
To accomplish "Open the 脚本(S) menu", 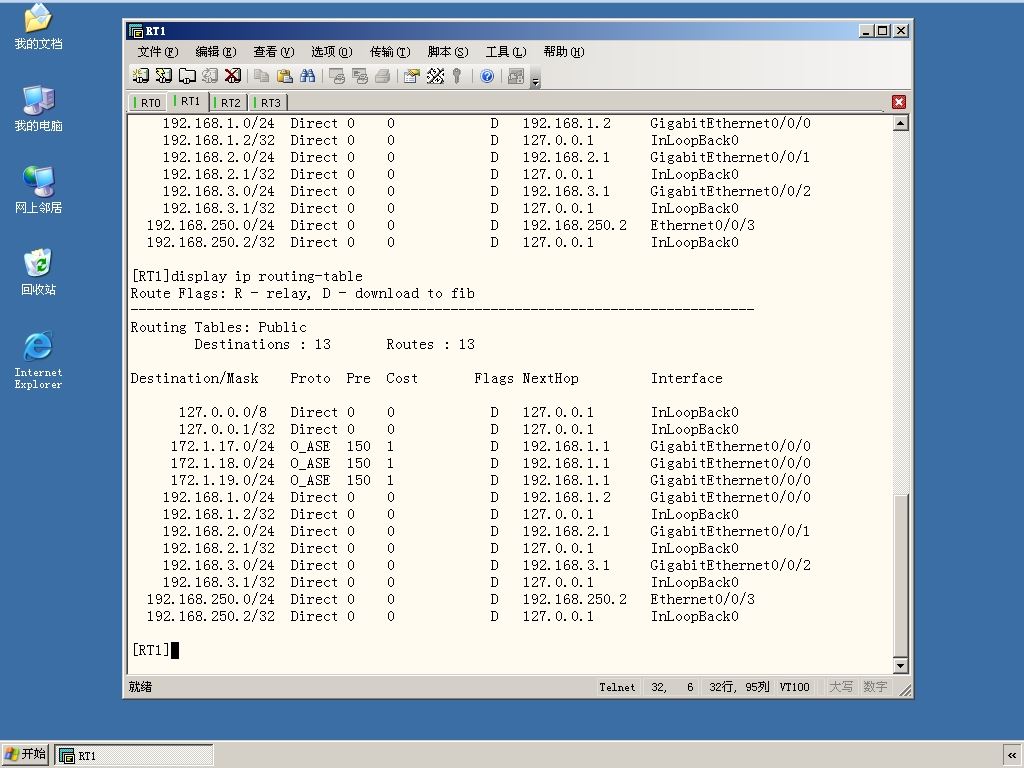I will tap(448, 52).
